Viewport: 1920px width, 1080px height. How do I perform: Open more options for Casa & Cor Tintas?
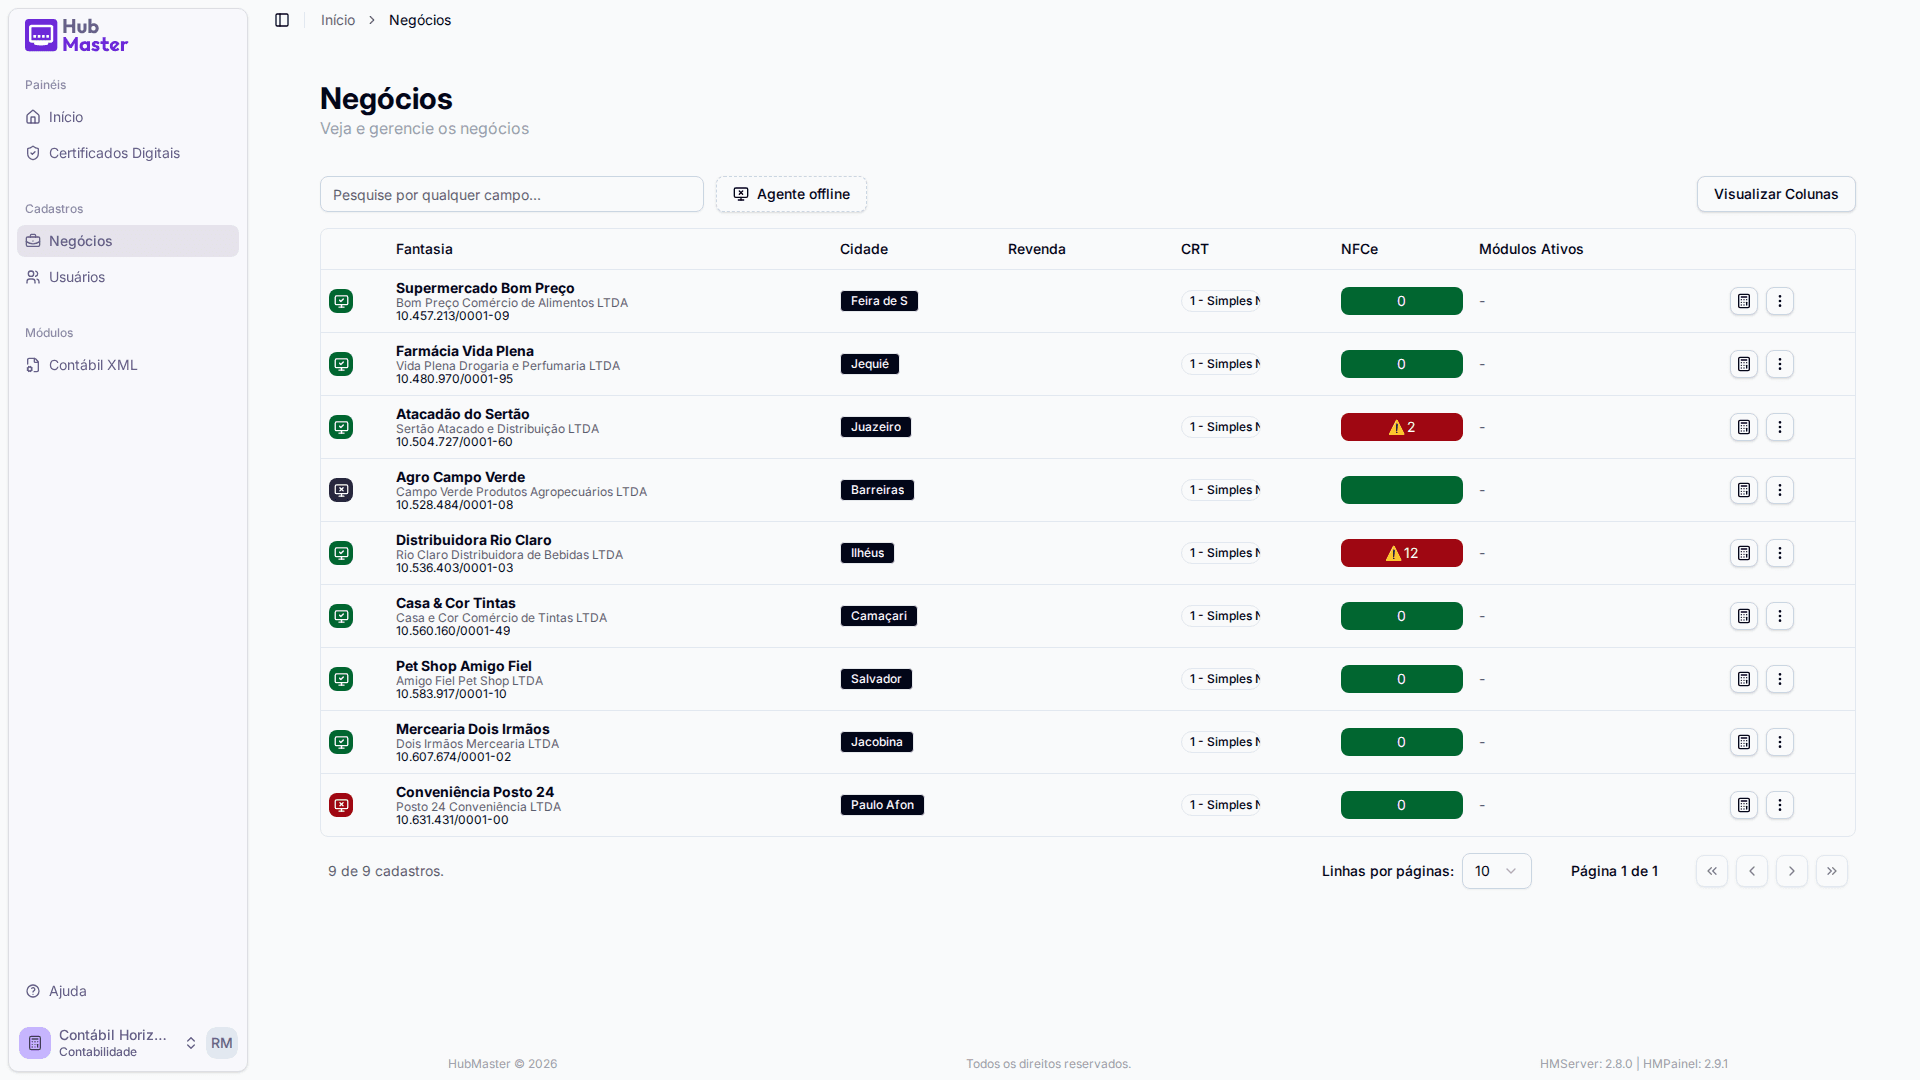[1780, 616]
